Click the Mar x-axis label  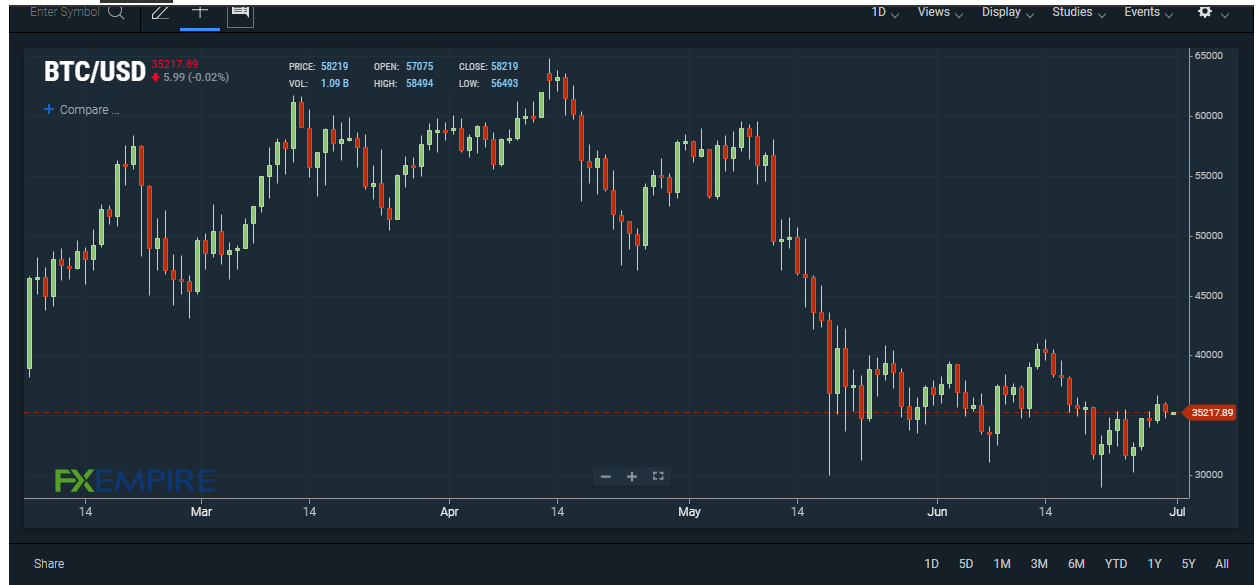tap(201, 512)
